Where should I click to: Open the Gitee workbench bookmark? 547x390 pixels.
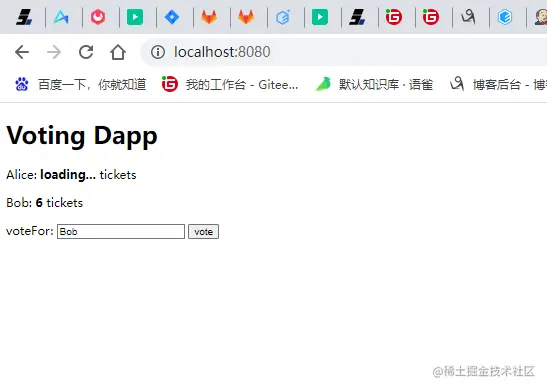click(x=230, y=84)
